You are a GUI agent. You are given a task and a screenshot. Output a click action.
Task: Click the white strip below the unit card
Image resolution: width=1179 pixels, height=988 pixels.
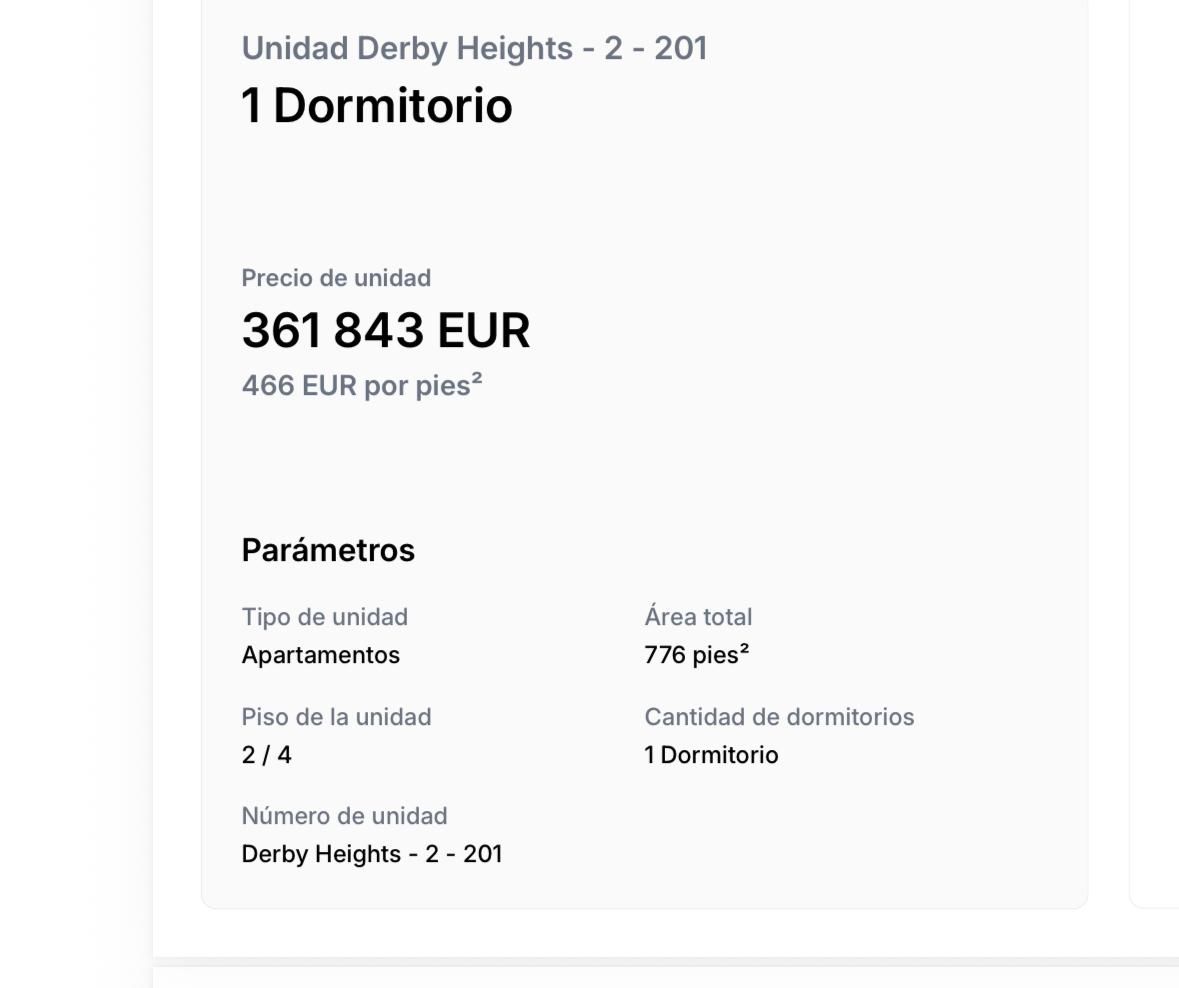640,934
